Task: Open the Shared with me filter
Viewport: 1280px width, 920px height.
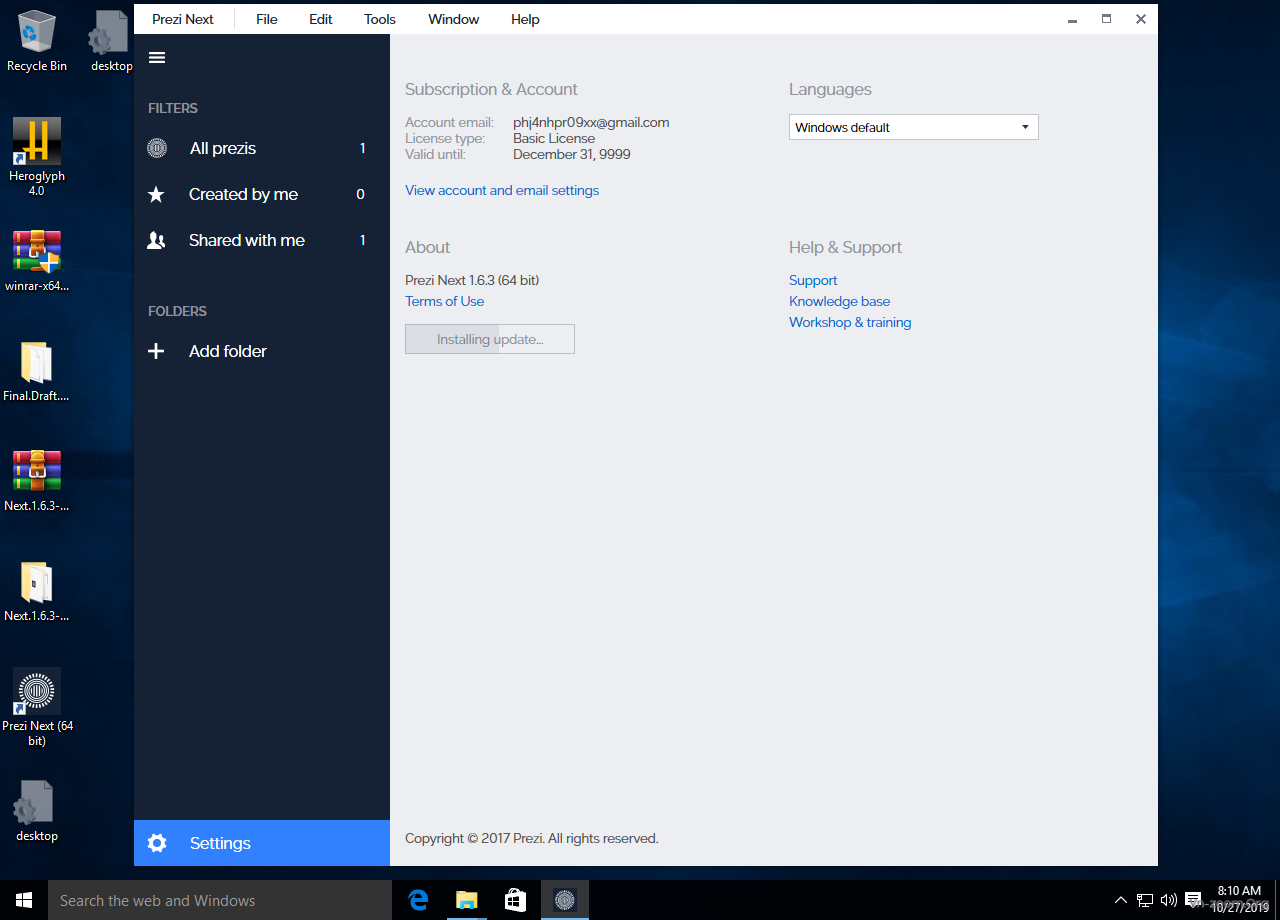Action: click(261, 240)
